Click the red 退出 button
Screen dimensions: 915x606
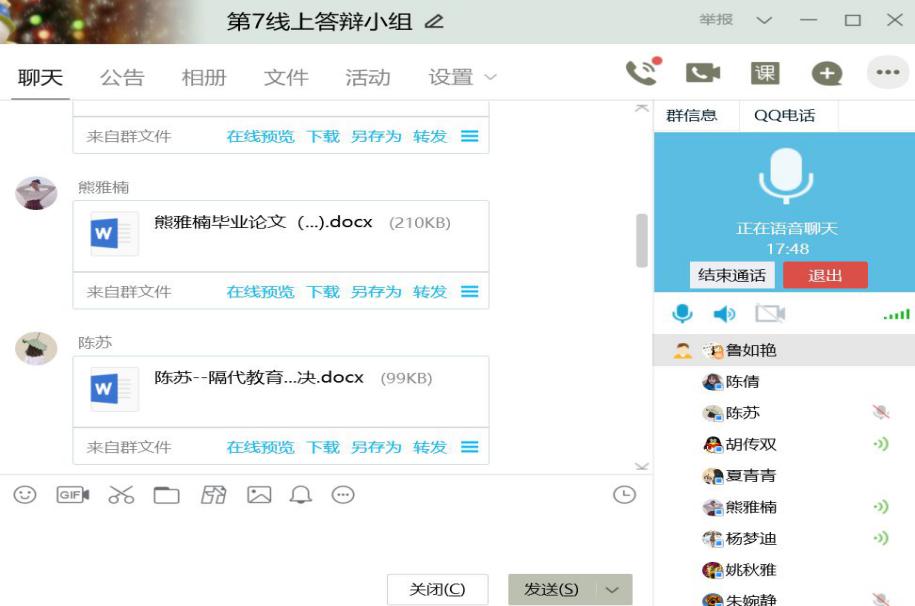[825, 276]
